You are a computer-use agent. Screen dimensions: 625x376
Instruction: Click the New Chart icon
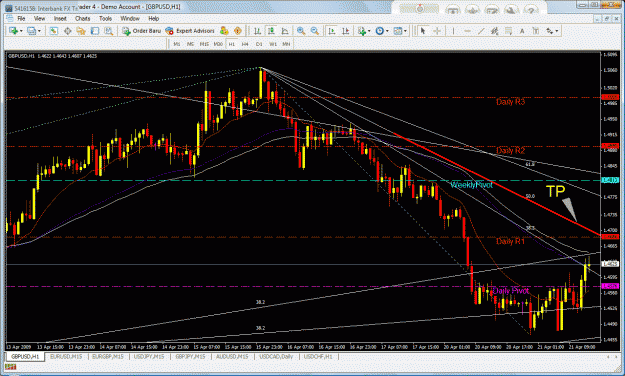(x=13, y=31)
